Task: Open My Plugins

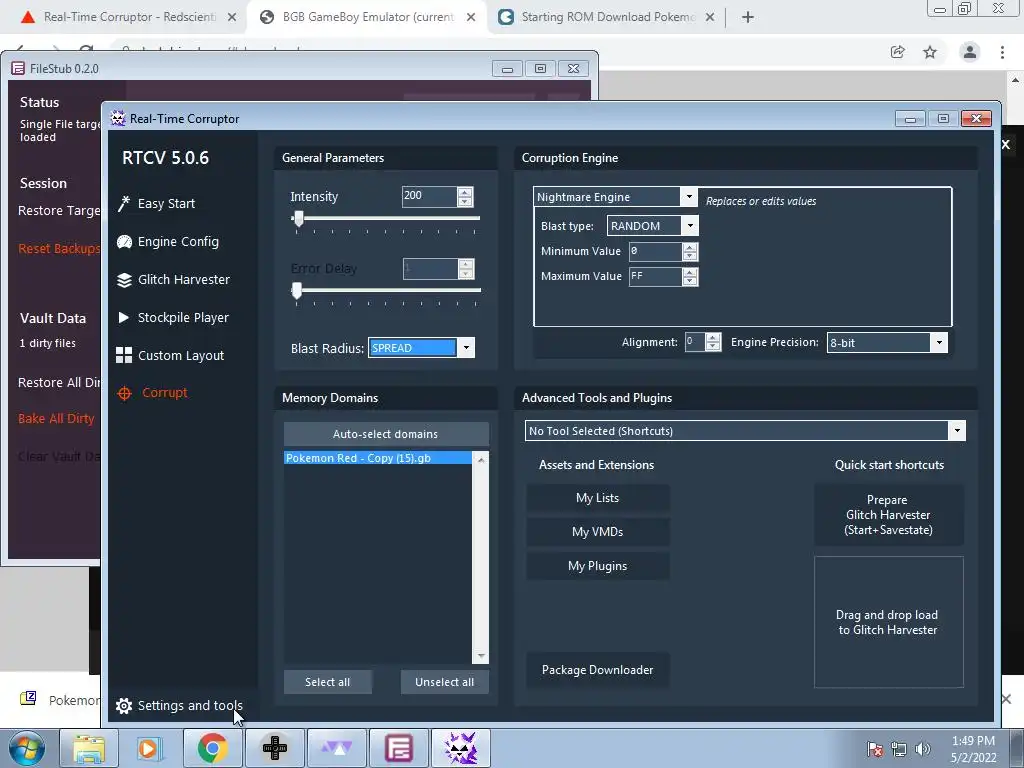Action: pyautogui.click(x=598, y=566)
